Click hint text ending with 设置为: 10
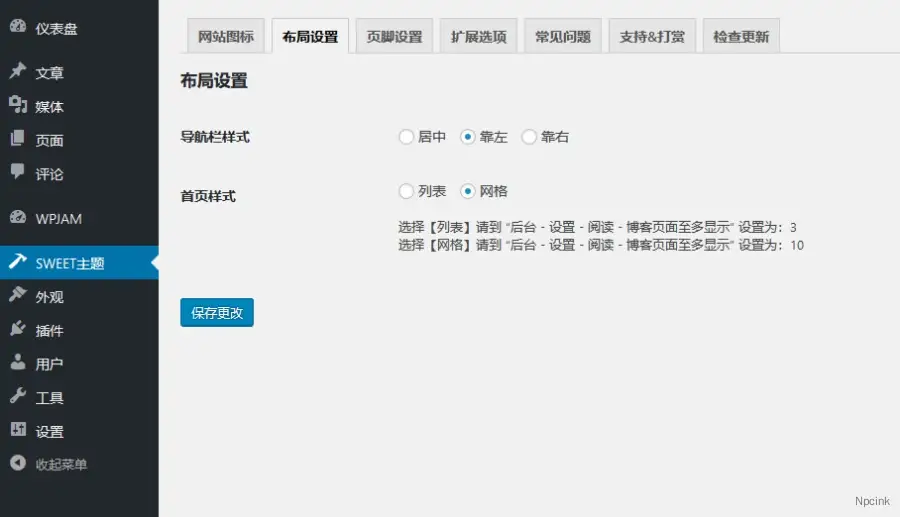This screenshot has width=900, height=517. click(x=601, y=245)
